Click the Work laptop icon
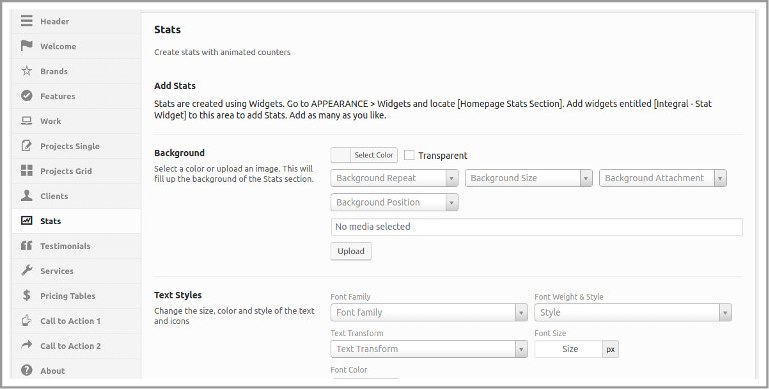This screenshot has height=389, width=769. 26,121
